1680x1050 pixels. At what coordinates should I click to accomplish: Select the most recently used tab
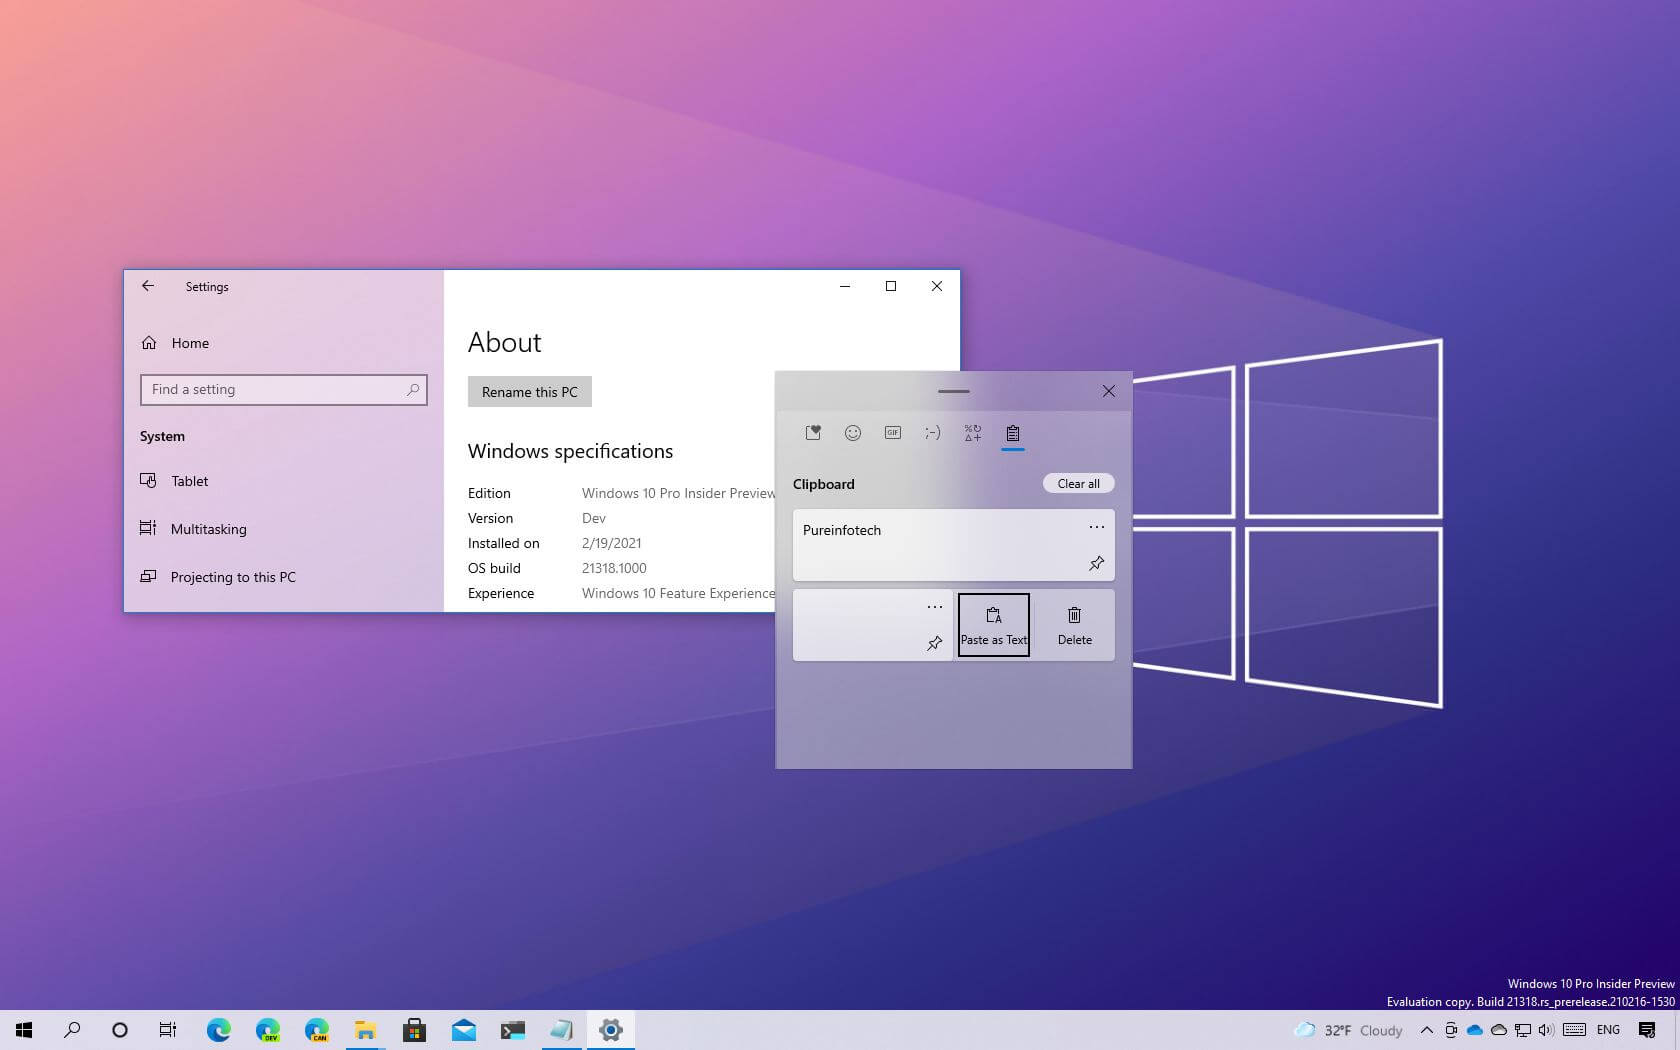pos(813,433)
